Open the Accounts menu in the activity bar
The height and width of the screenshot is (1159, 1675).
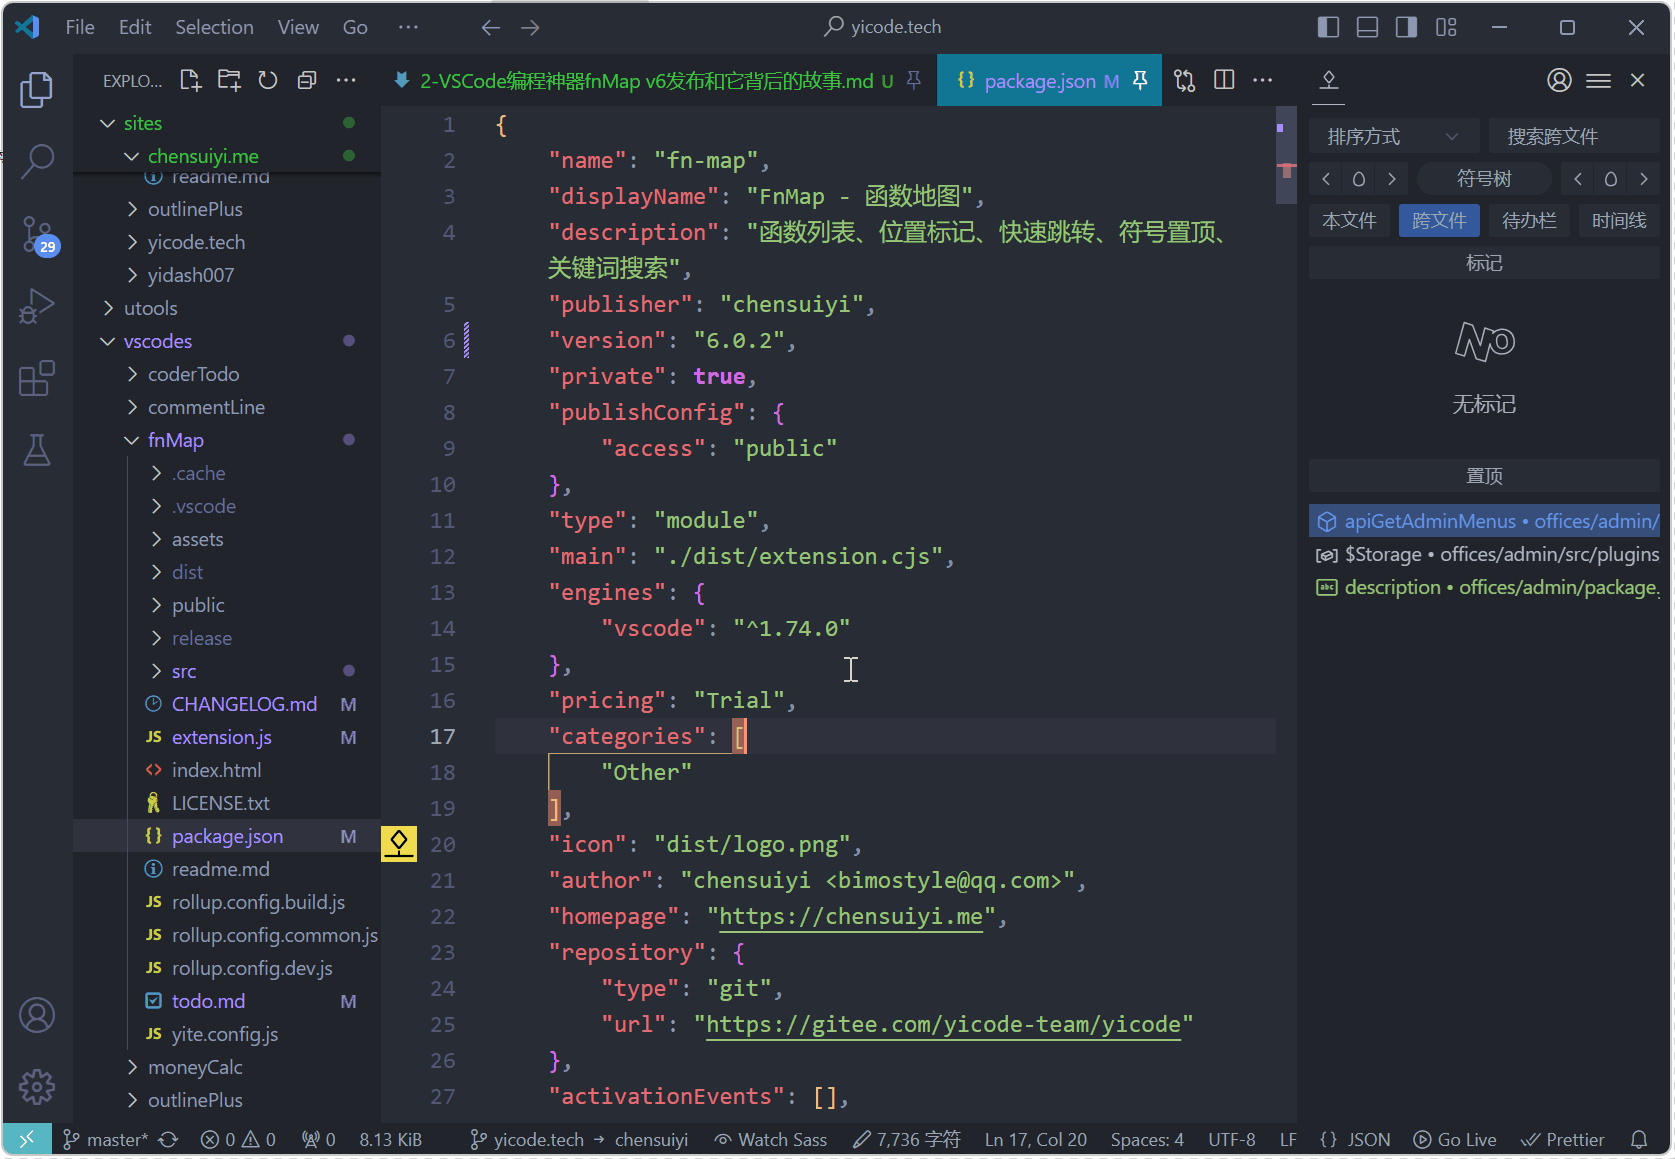37,1015
